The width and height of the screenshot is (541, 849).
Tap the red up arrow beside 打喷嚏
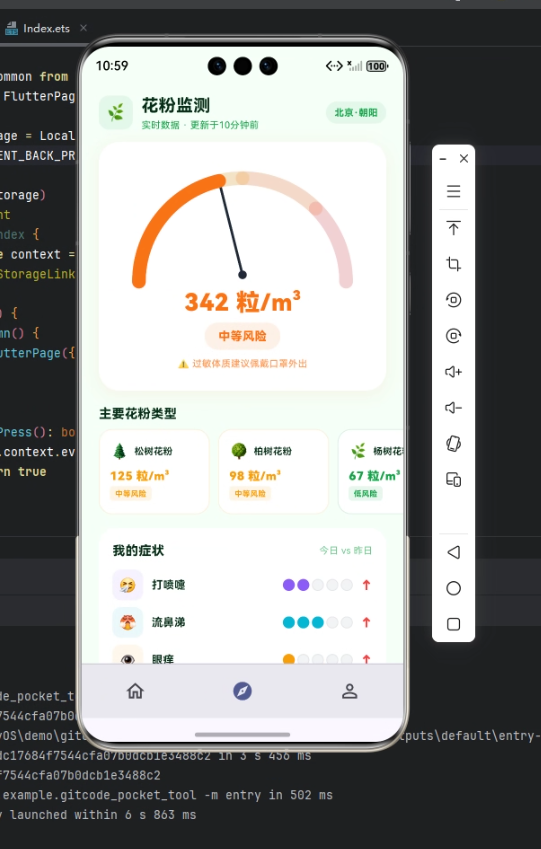point(366,585)
